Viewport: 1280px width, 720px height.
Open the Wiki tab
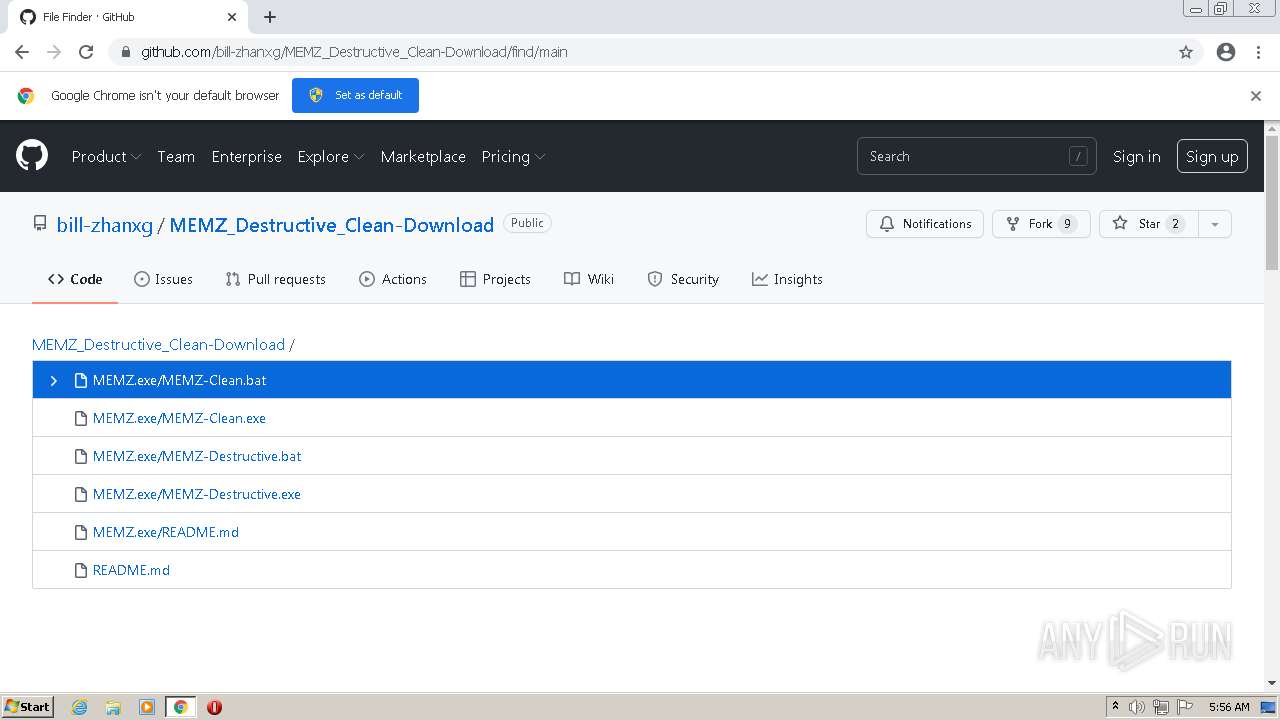(x=589, y=279)
